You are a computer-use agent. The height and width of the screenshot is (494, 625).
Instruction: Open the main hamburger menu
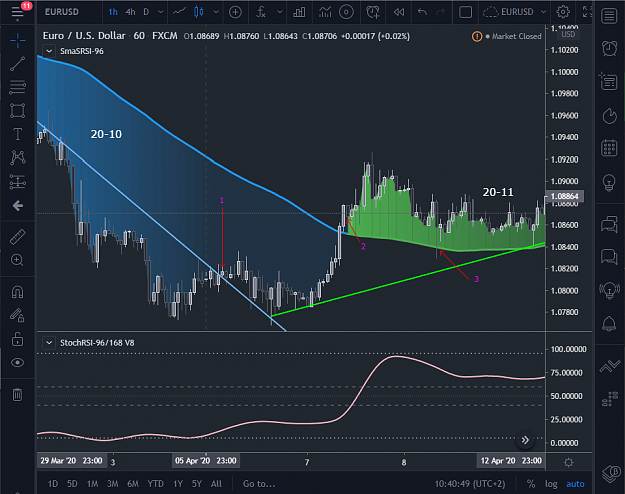click(18, 13)
